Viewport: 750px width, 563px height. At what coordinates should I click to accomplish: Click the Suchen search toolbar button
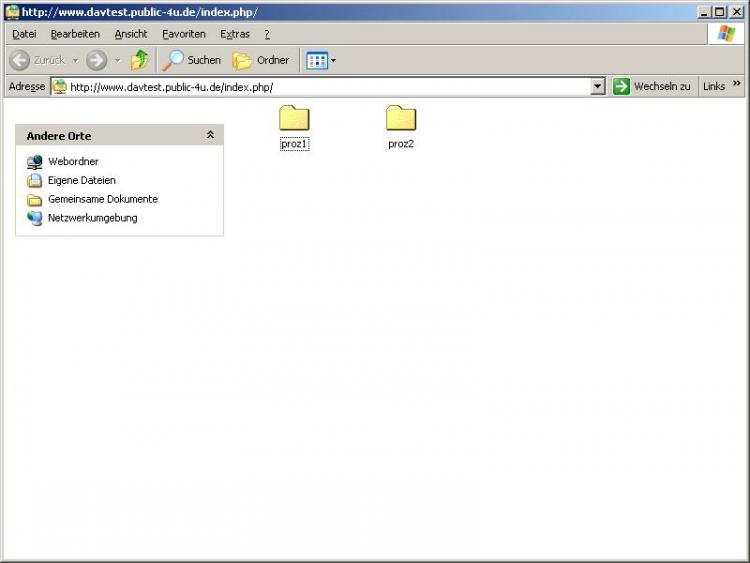click(192, 60)
